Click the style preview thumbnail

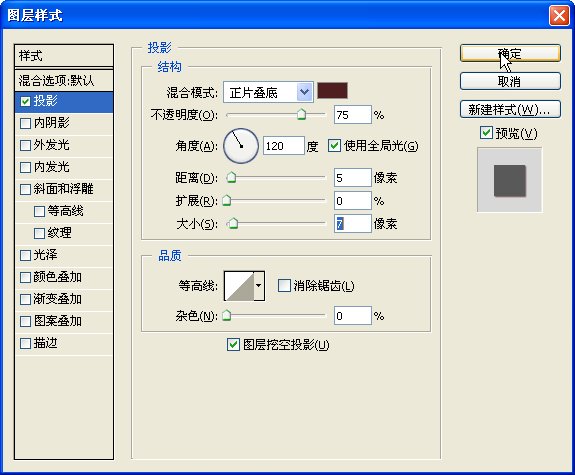[509, 180]
